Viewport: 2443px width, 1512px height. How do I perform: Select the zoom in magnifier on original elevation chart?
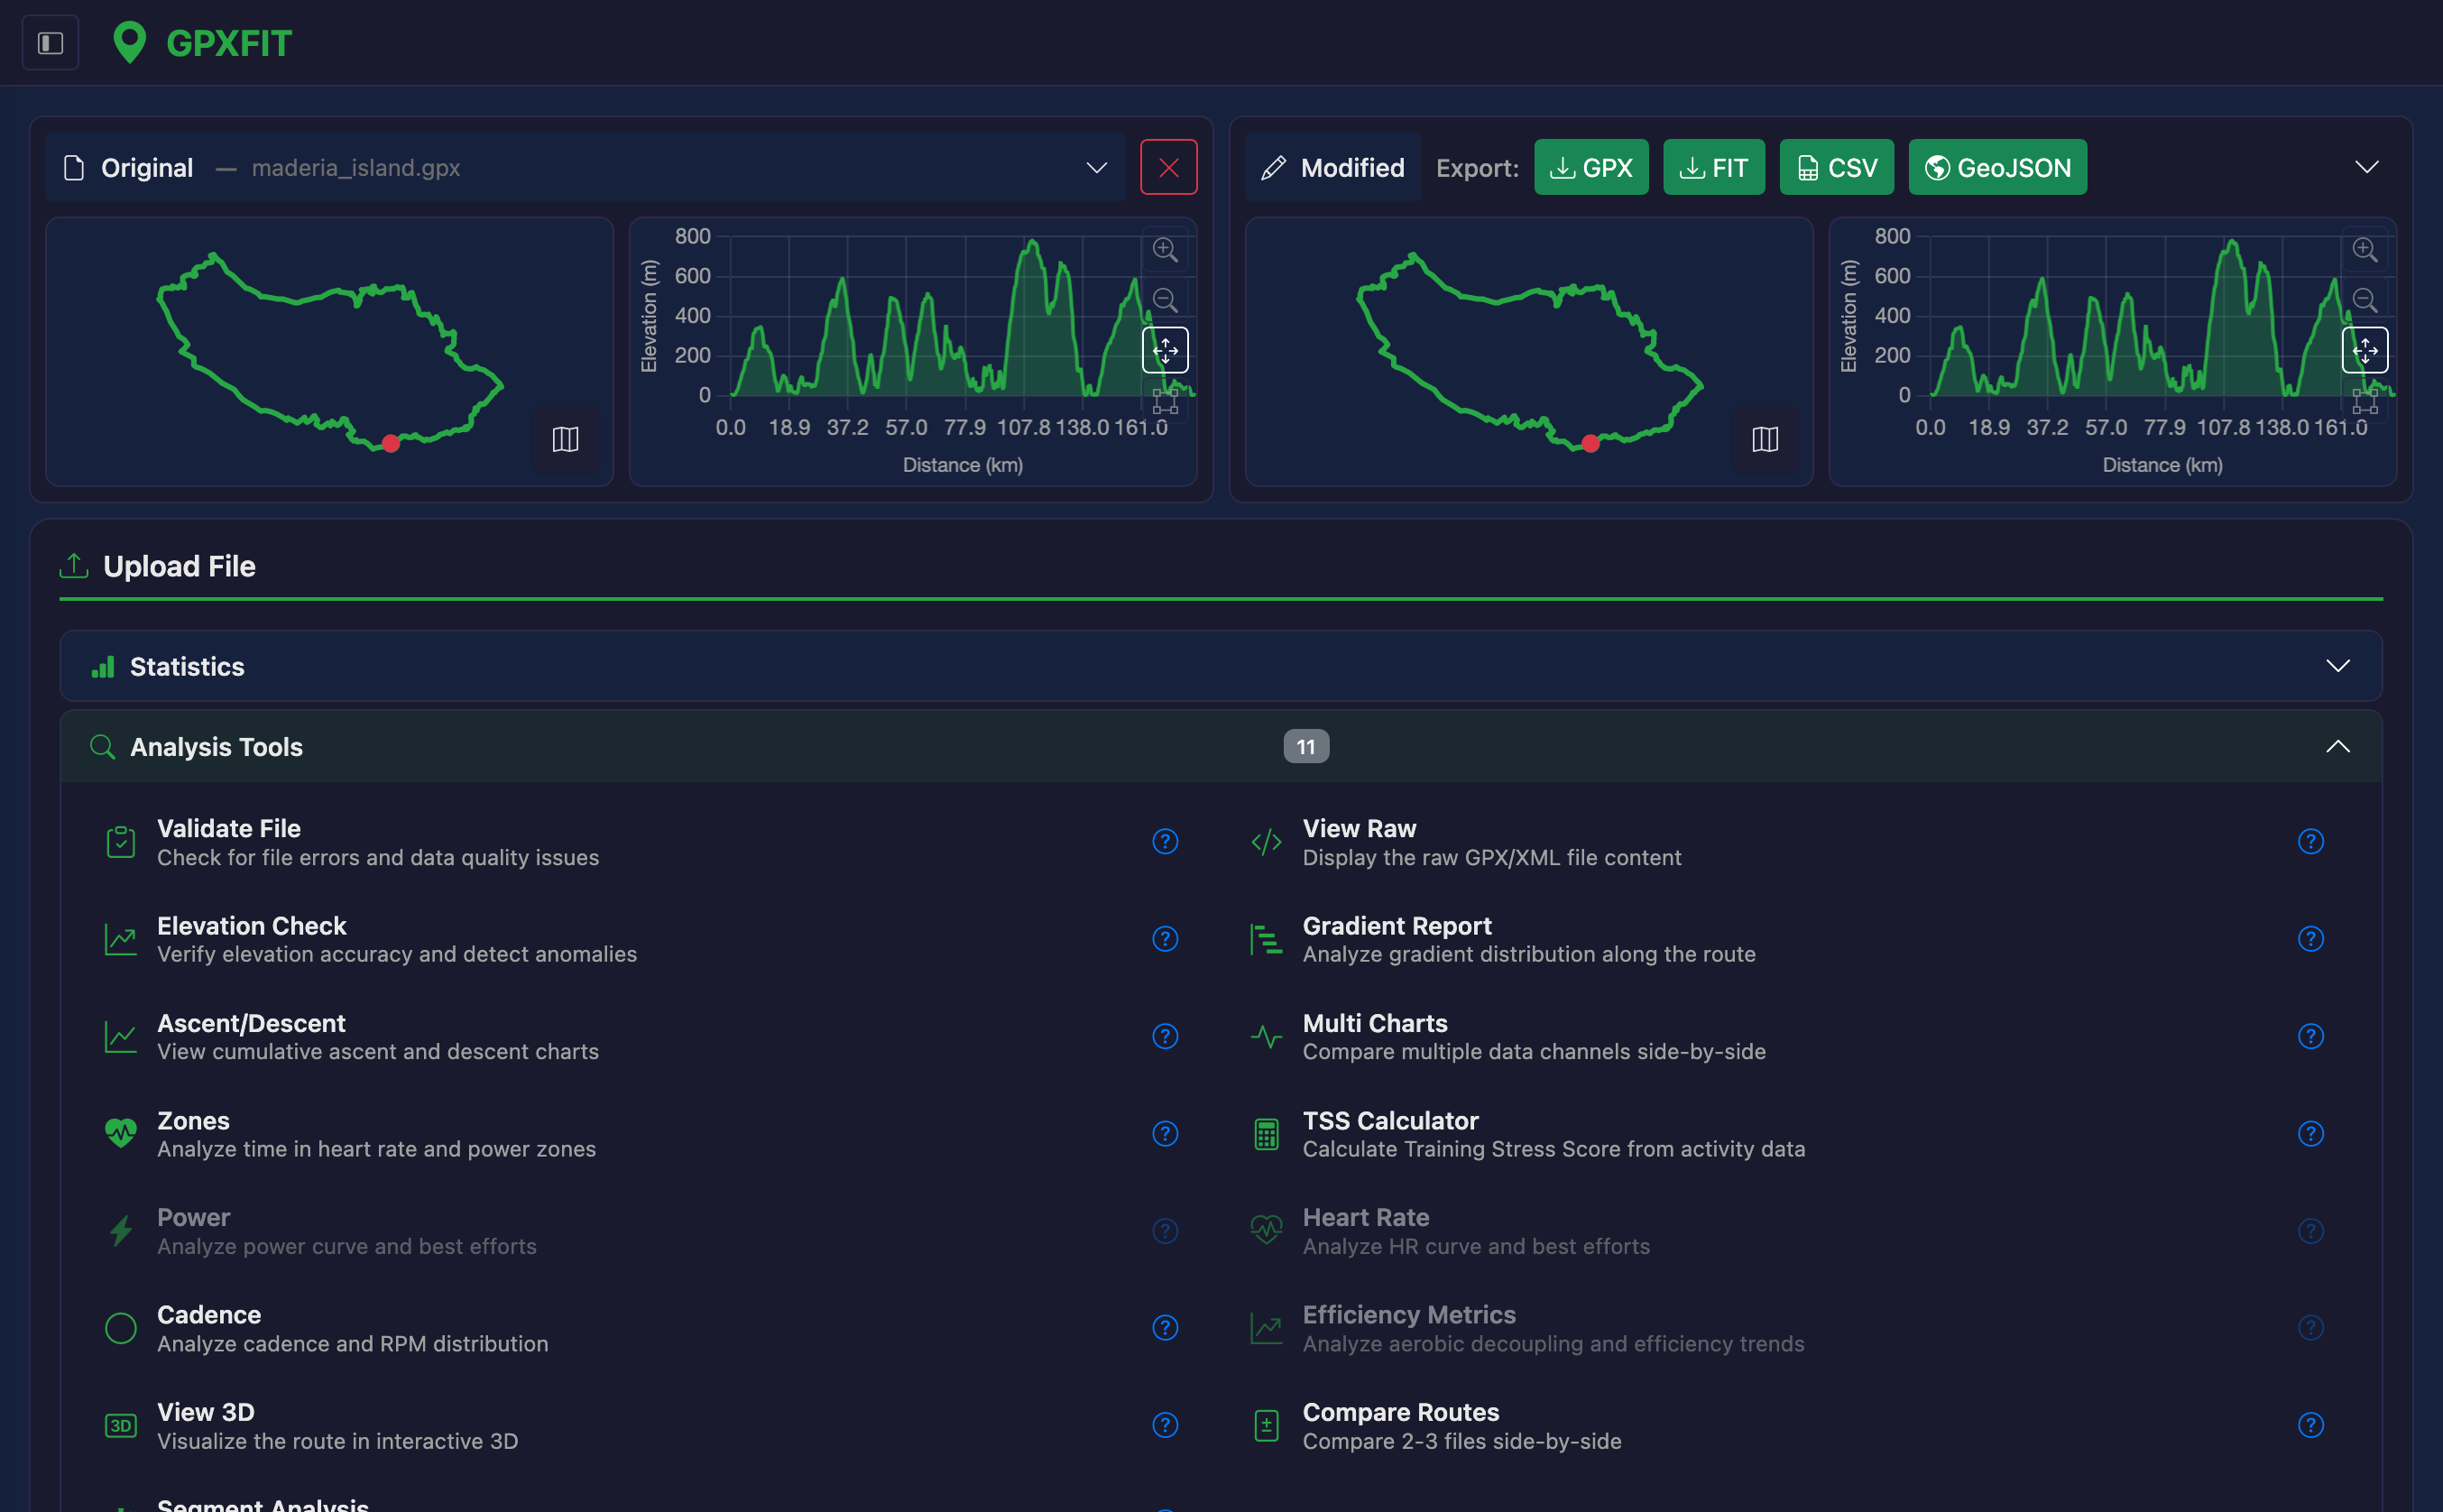click(1165, 250)
